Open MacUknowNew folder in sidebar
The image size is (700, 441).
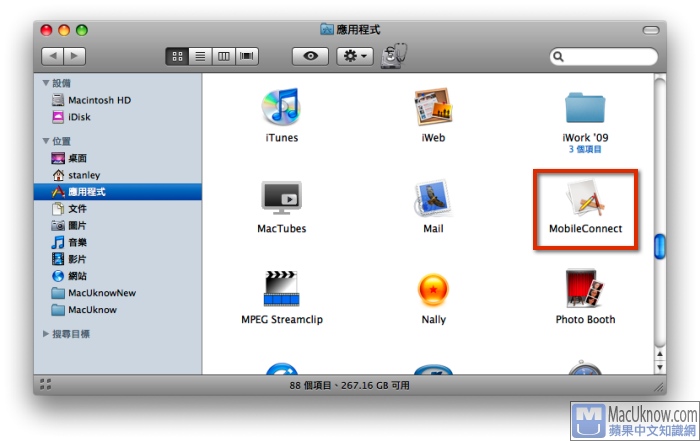[118, 293]
